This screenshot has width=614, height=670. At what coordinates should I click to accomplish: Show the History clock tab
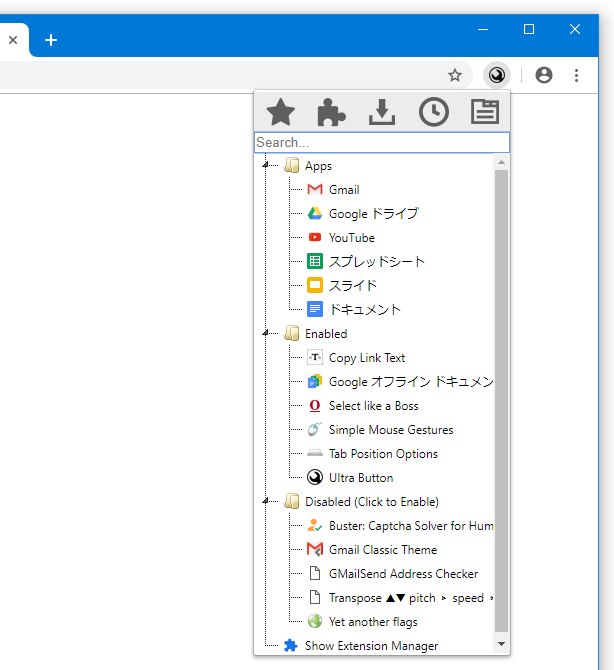pyautogui.click(x=434, y=112)
